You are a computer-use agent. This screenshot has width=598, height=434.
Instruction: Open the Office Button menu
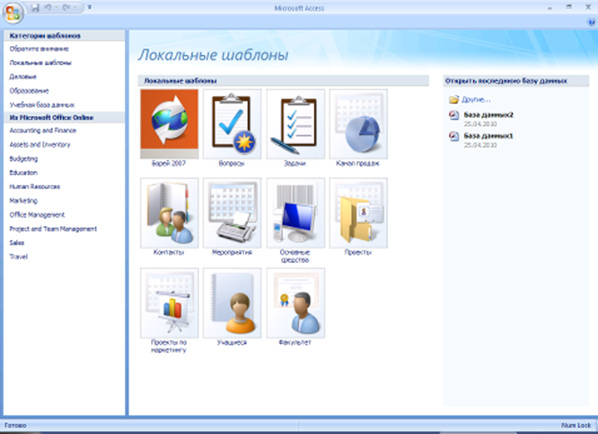point(13,13)
